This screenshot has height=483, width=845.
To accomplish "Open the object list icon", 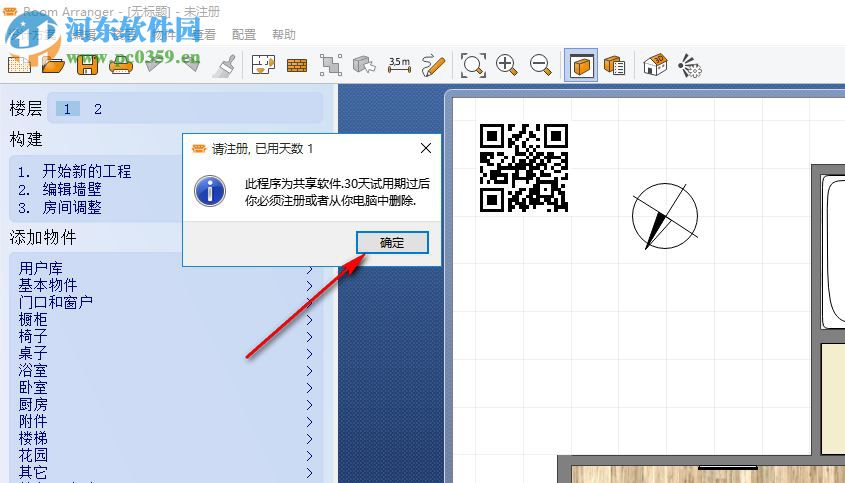I will (614, 65).
